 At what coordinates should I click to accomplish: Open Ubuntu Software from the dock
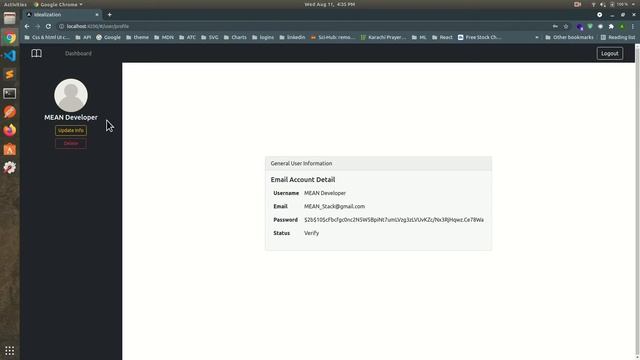pos(10,149)
